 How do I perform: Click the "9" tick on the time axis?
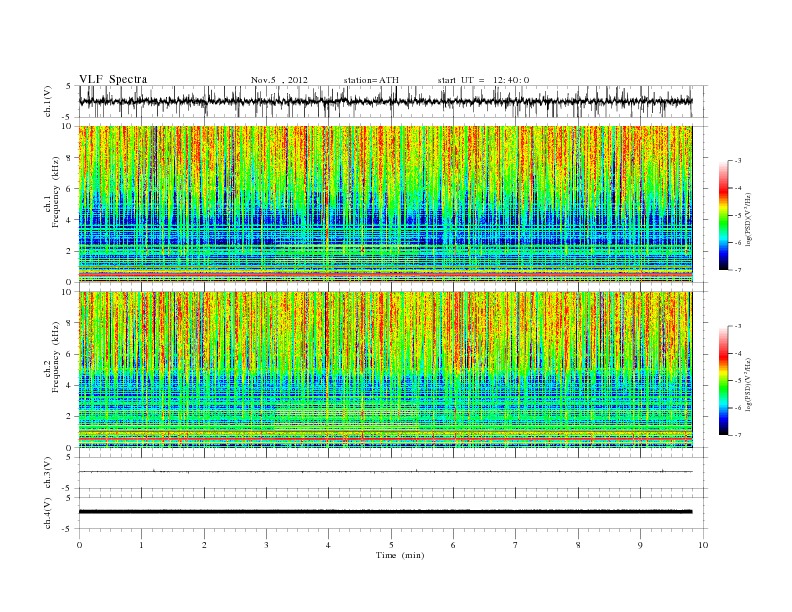[x=640, y=545]
